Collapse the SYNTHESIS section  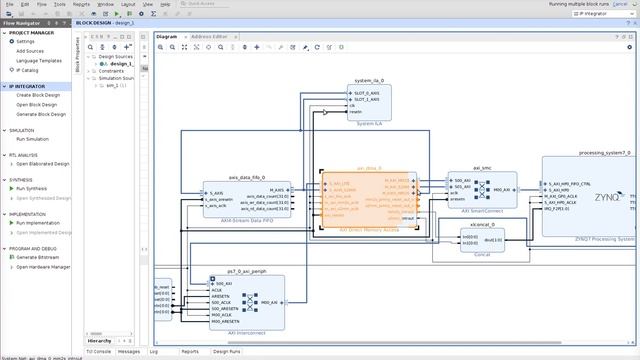[x=5, y=180]
